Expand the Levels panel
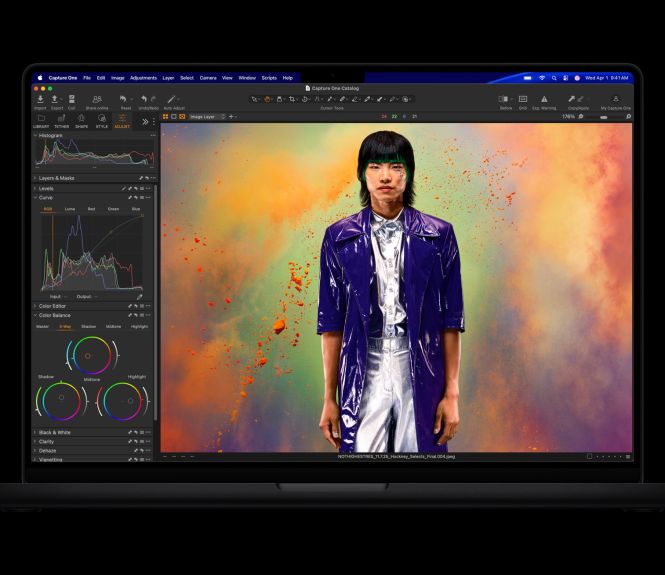Screen dimensions: 665x575 pyautogui.click(x=36, y=188)
